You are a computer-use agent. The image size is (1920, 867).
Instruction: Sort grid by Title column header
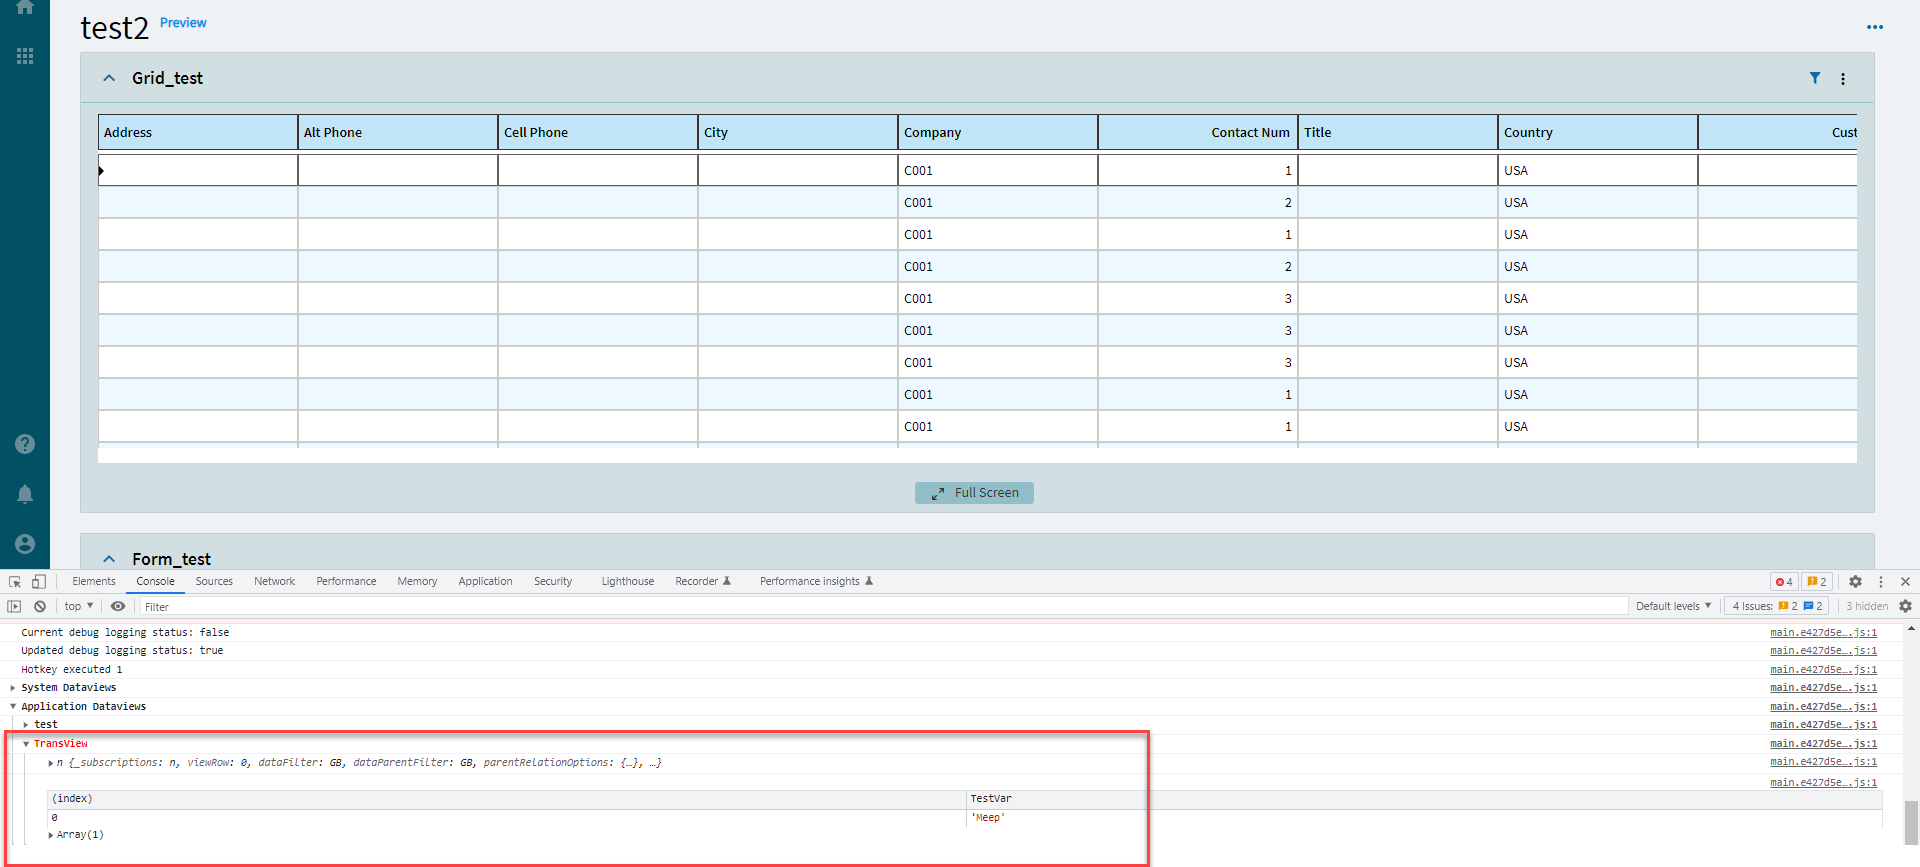[1398, 132]
